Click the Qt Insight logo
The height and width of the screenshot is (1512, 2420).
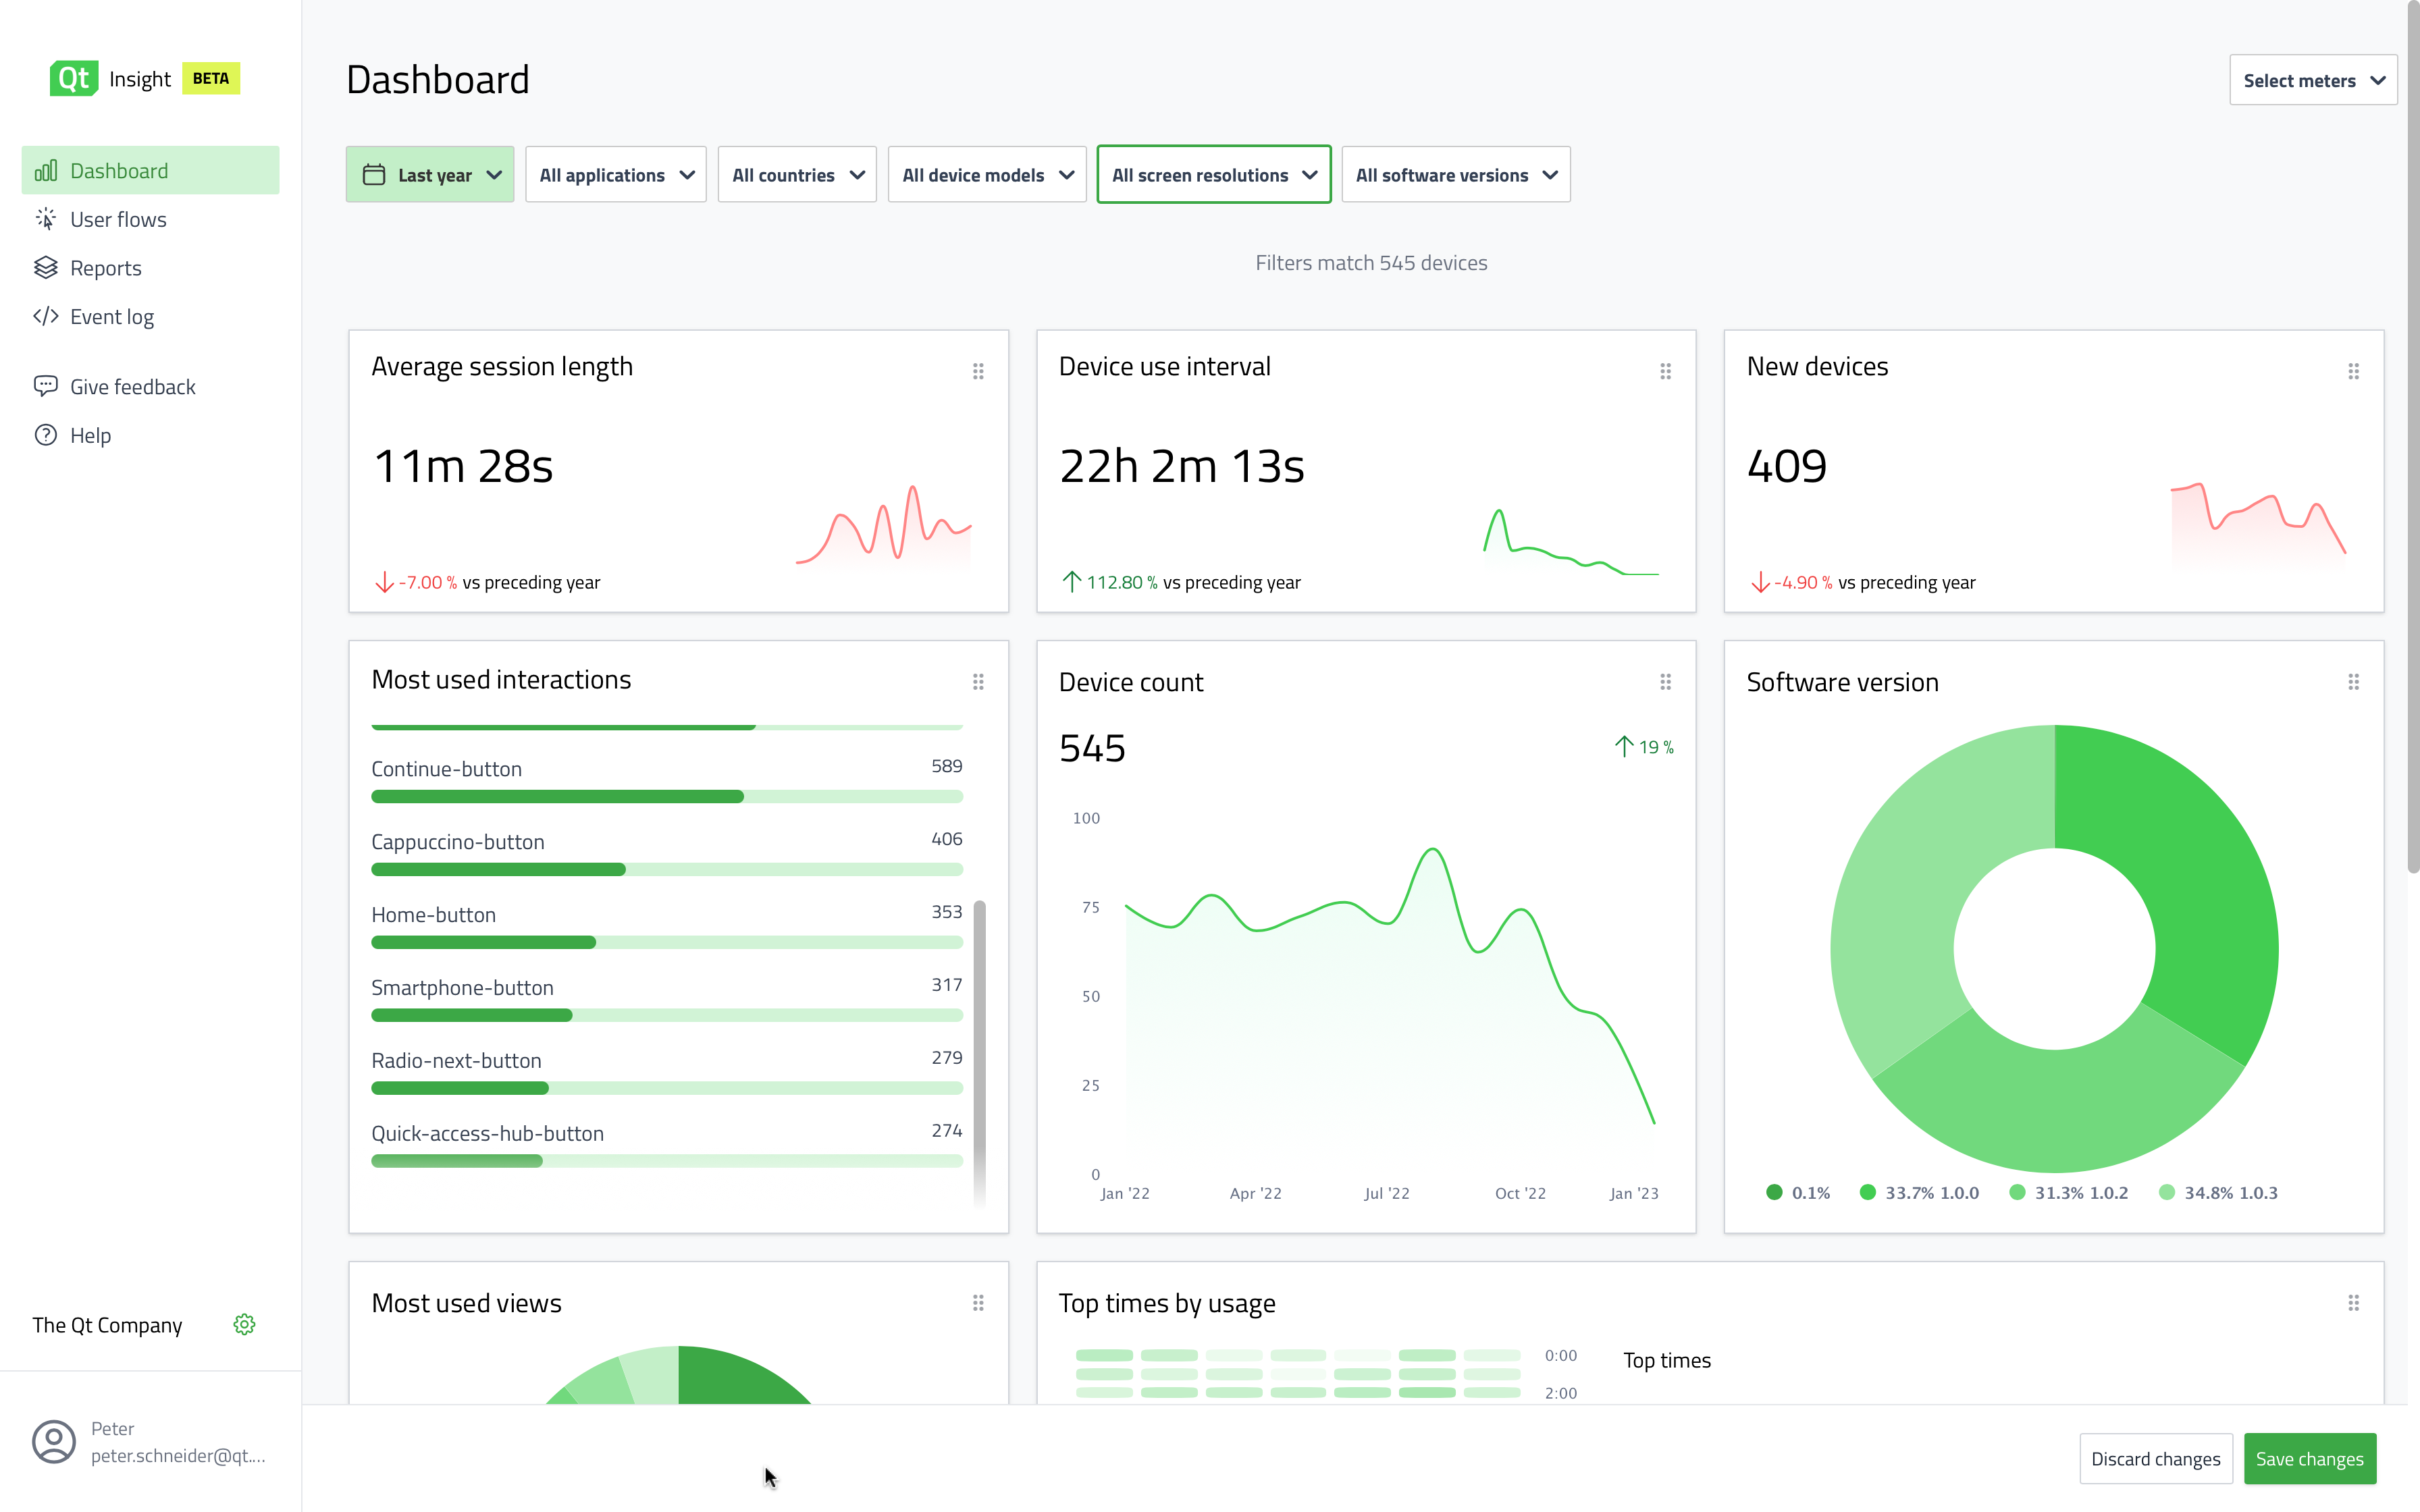pyautogui.click(x=74, y=78)
